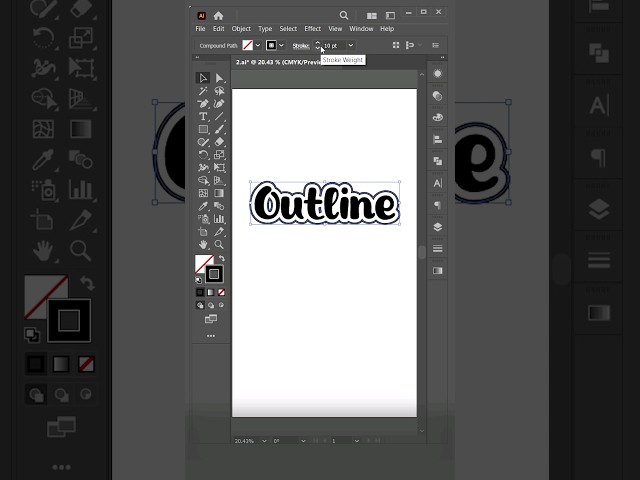Select the Artboard tool
Viewport: 640px width, 480px height.
coord(203,232)
